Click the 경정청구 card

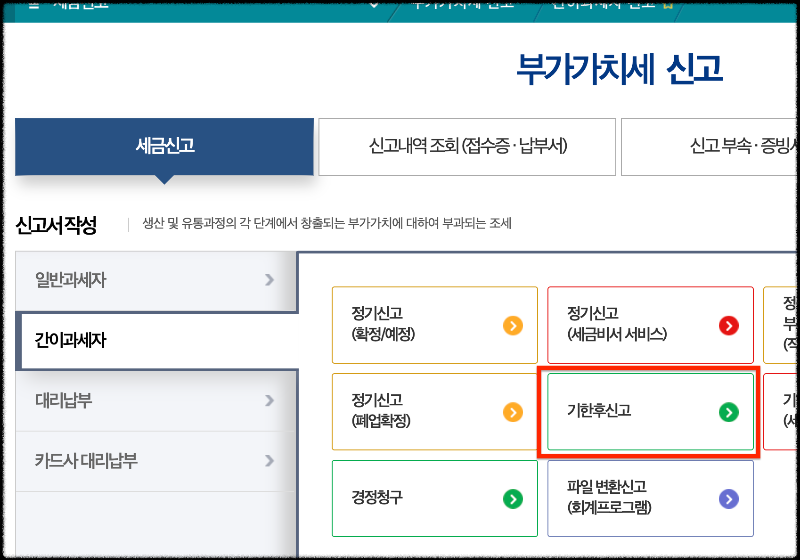pyautogui.click(x=435, y=498)
